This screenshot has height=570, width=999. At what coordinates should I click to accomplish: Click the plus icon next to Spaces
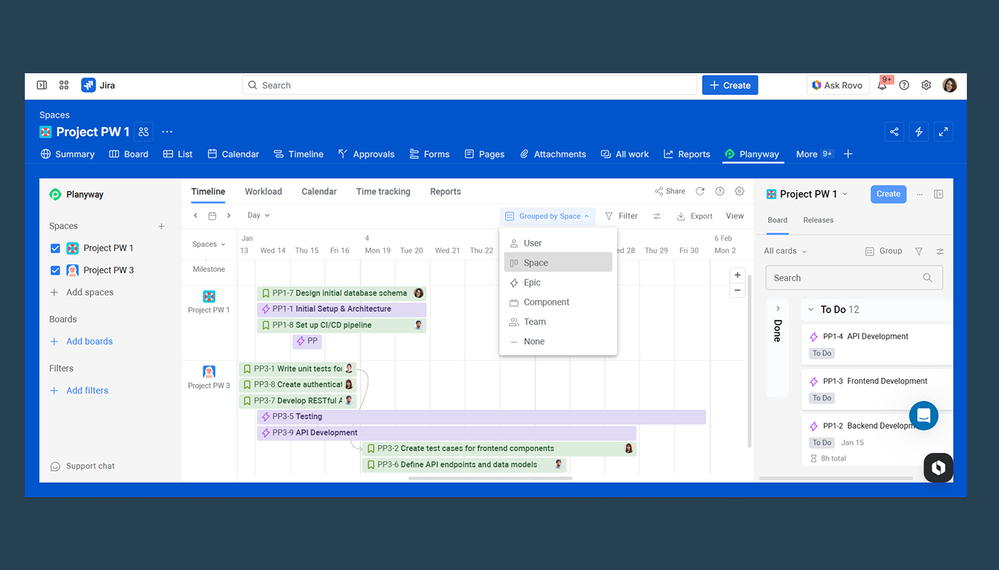click(x=161, y=226)
